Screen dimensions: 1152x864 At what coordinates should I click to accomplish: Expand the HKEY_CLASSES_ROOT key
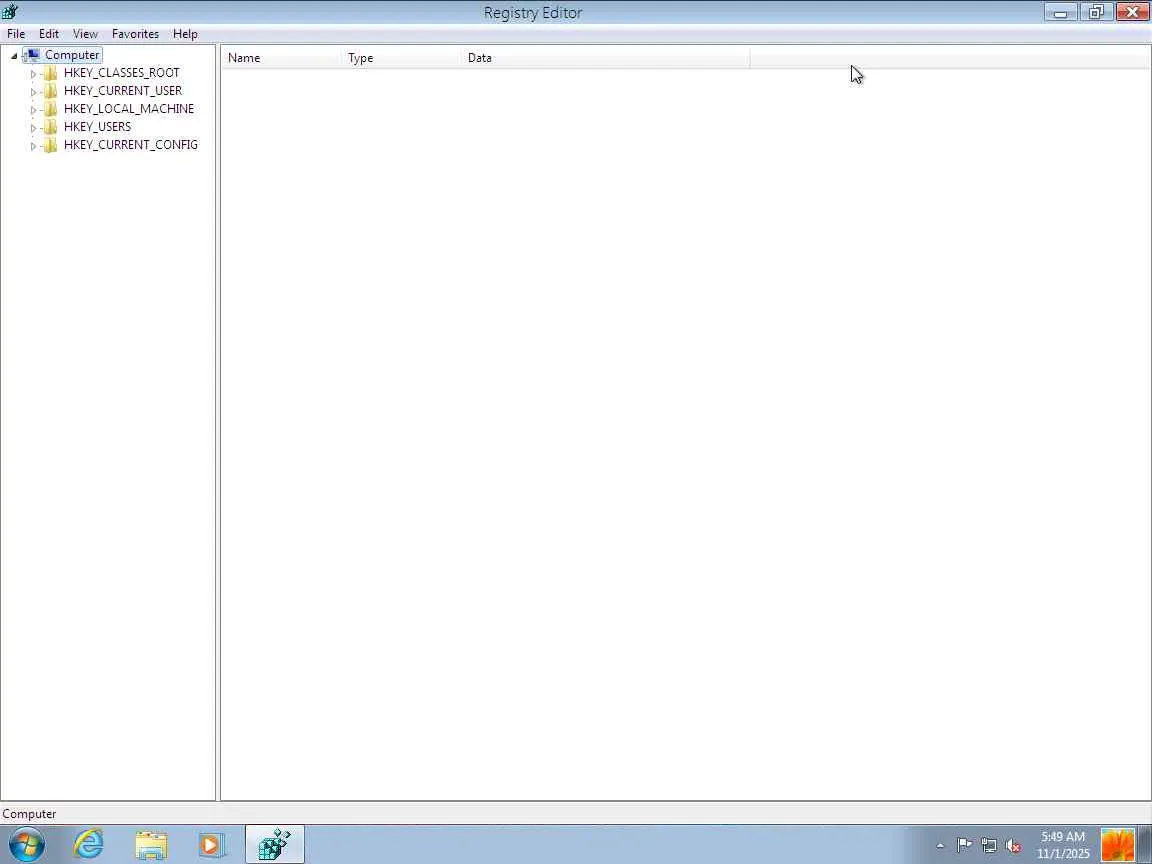(x=33, y=73)
